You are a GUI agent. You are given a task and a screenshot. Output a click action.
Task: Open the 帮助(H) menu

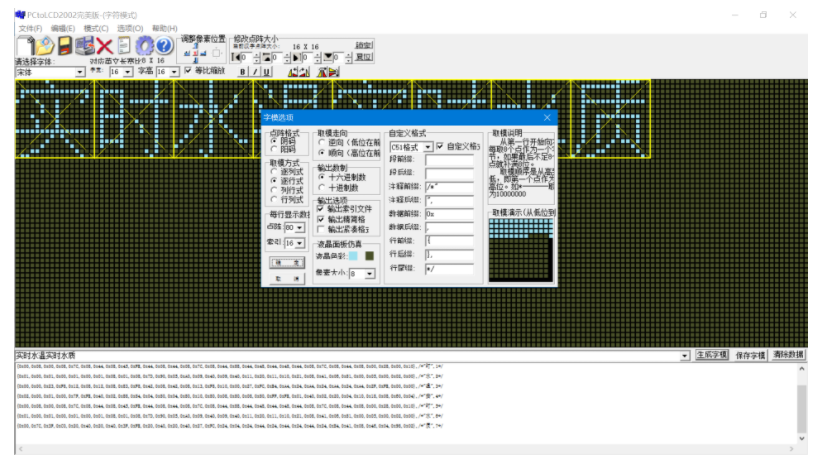164,28
